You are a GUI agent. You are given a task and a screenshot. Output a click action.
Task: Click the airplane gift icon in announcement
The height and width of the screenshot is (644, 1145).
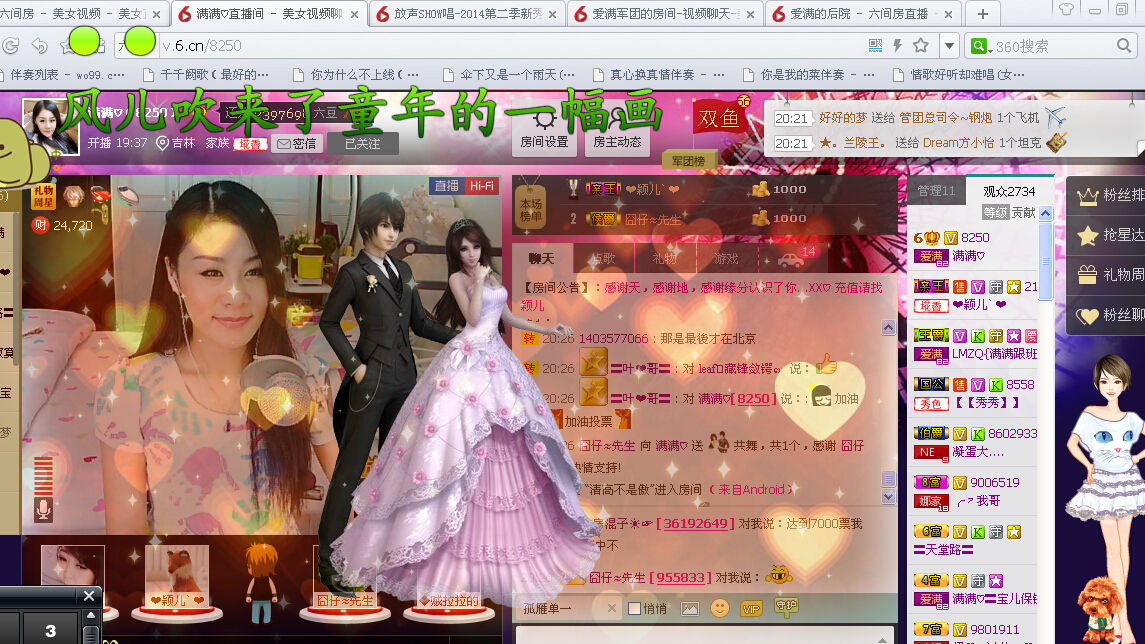pos(1055,117)
